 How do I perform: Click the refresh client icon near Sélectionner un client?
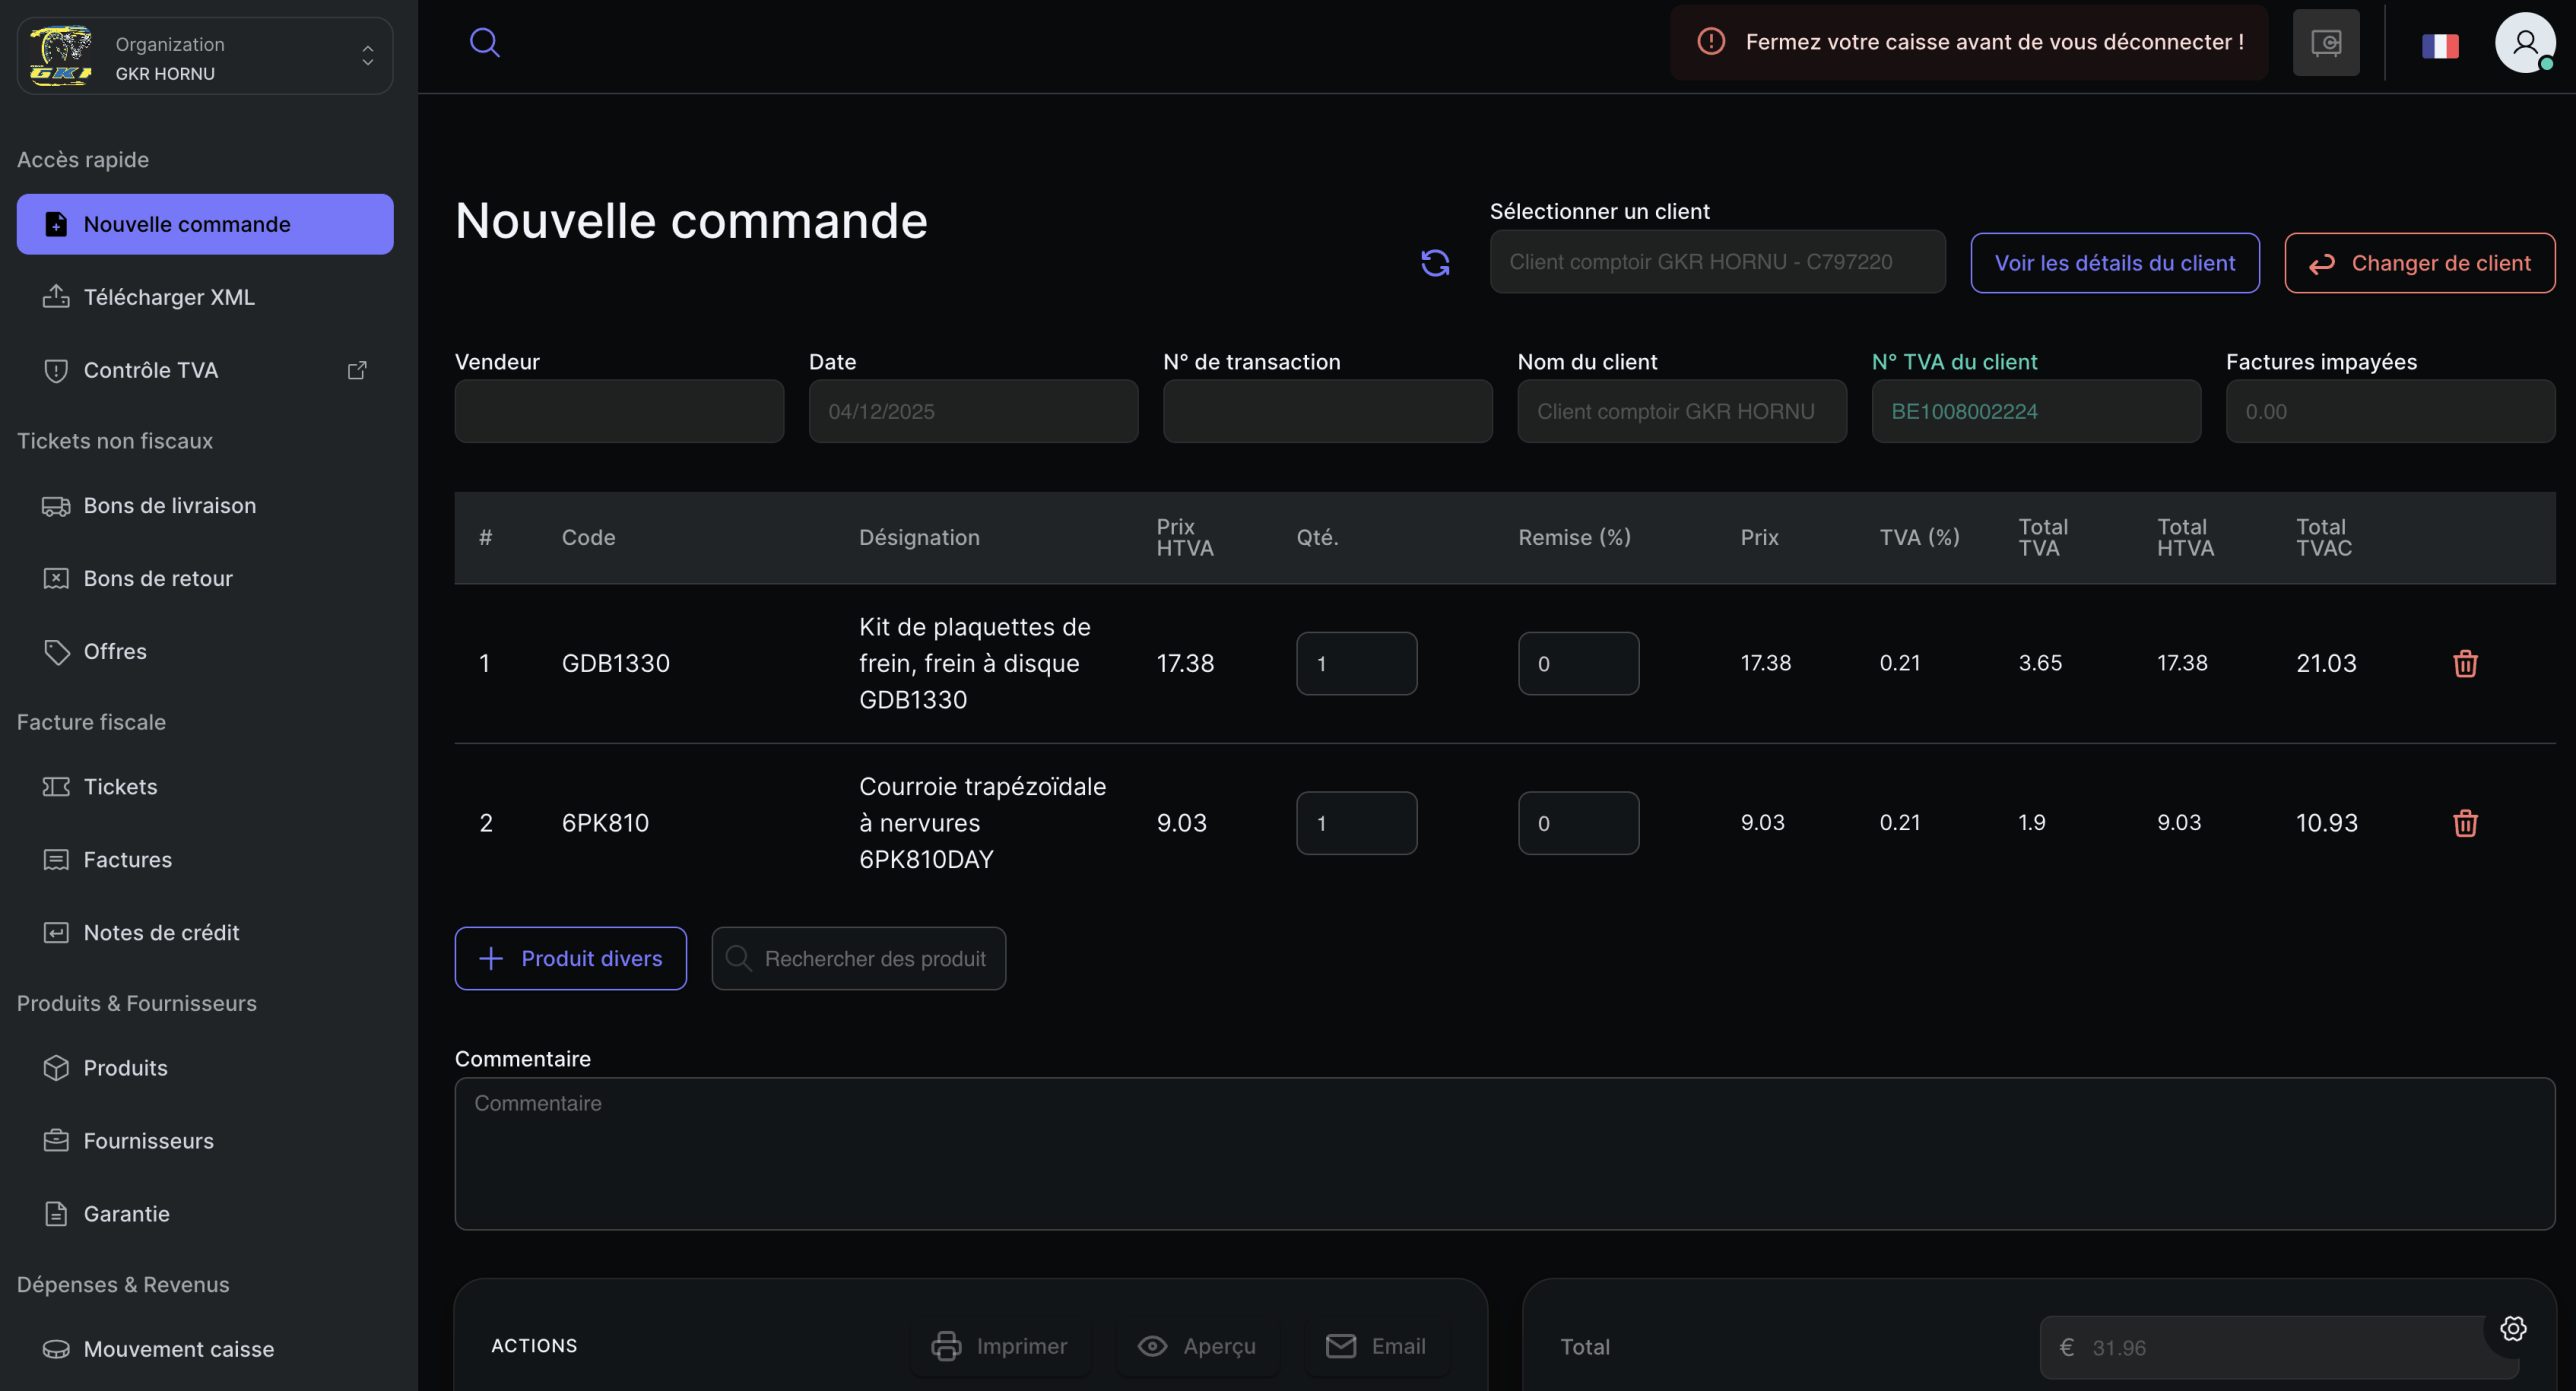coord(1436,262)
